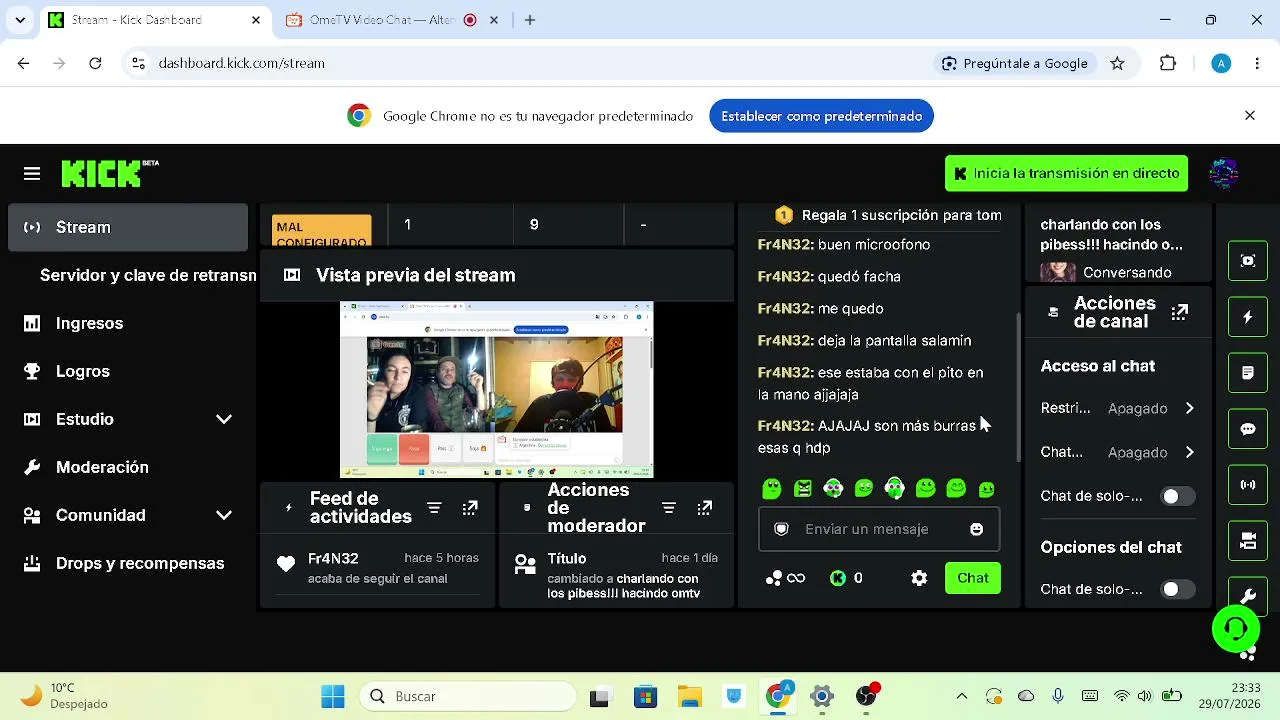Toggle the stream preview widget in right rail
The width and height of the screenshot is (1280, 720).
point(1248,261)
